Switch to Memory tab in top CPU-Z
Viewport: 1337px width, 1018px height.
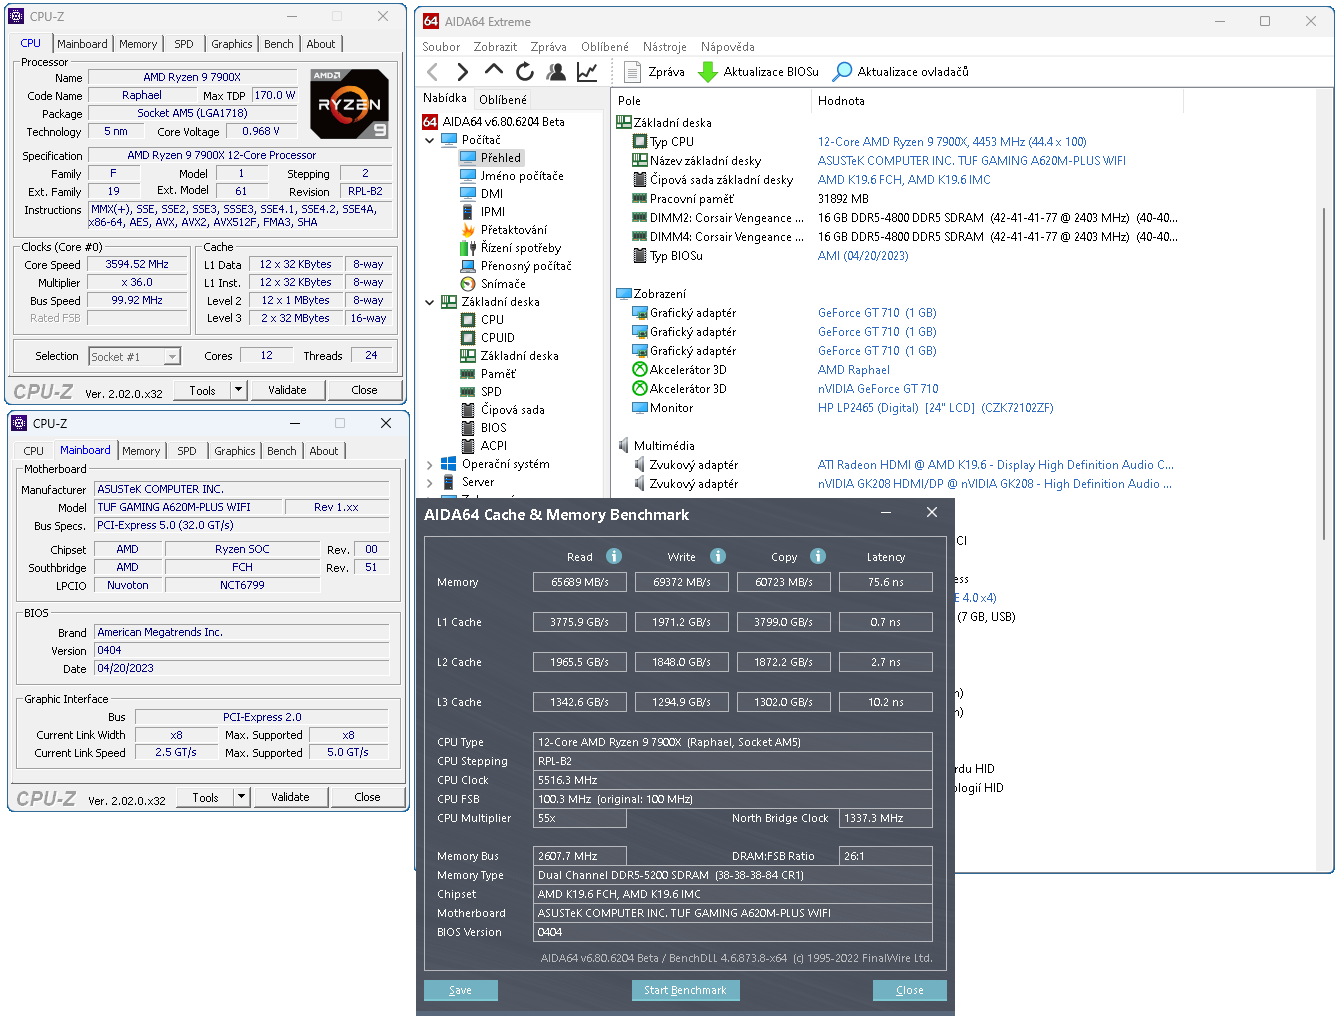pos(138,44)
